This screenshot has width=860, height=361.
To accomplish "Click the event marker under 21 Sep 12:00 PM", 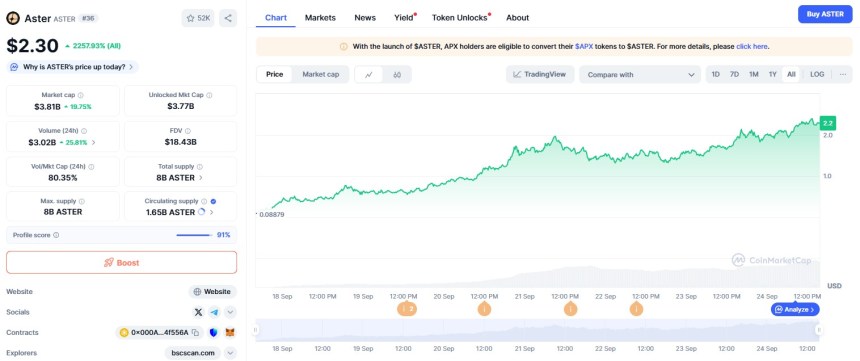I will 570,309.
